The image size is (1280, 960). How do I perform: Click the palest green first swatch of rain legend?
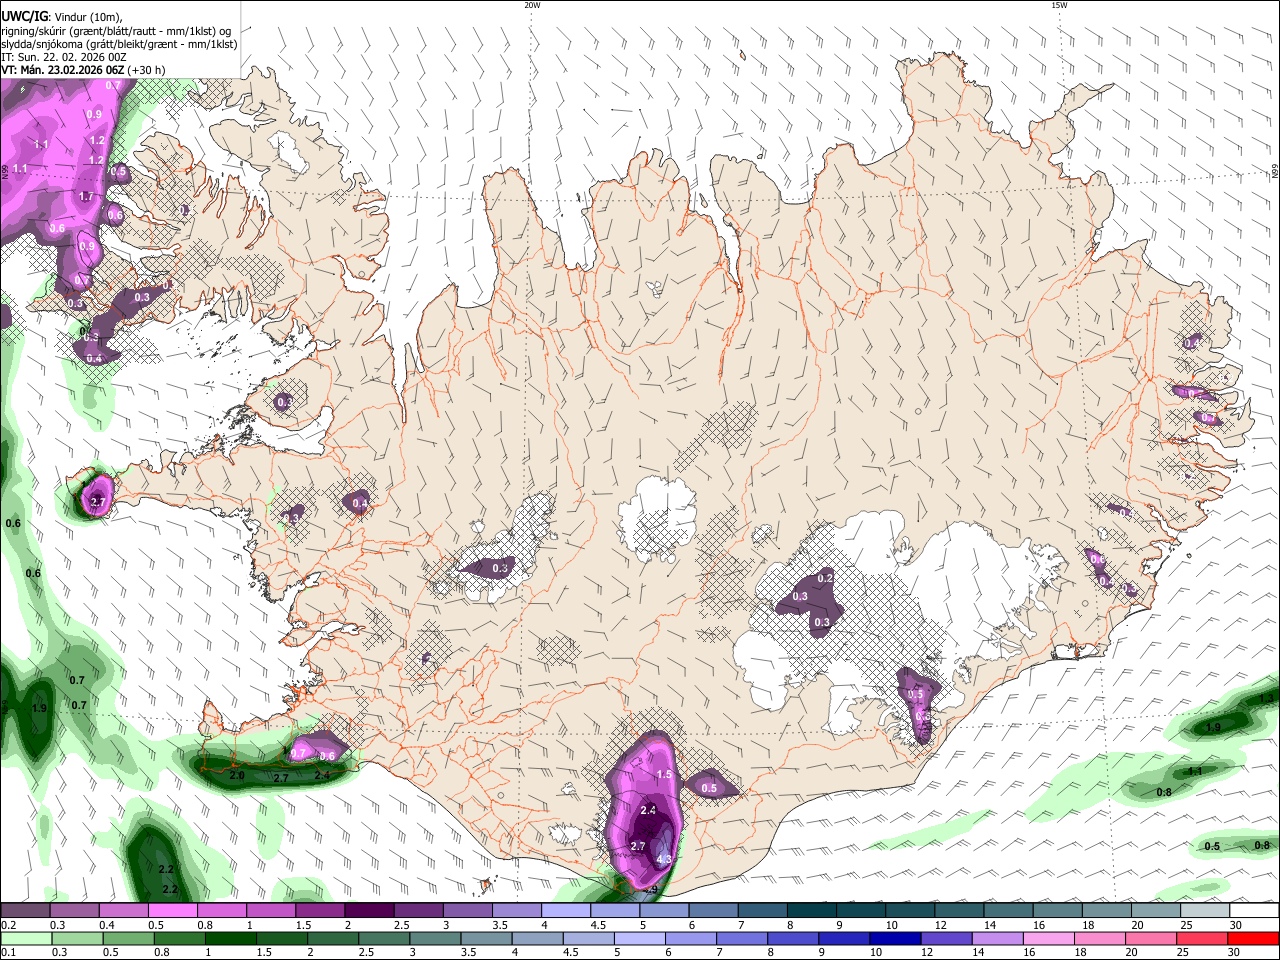25,938
